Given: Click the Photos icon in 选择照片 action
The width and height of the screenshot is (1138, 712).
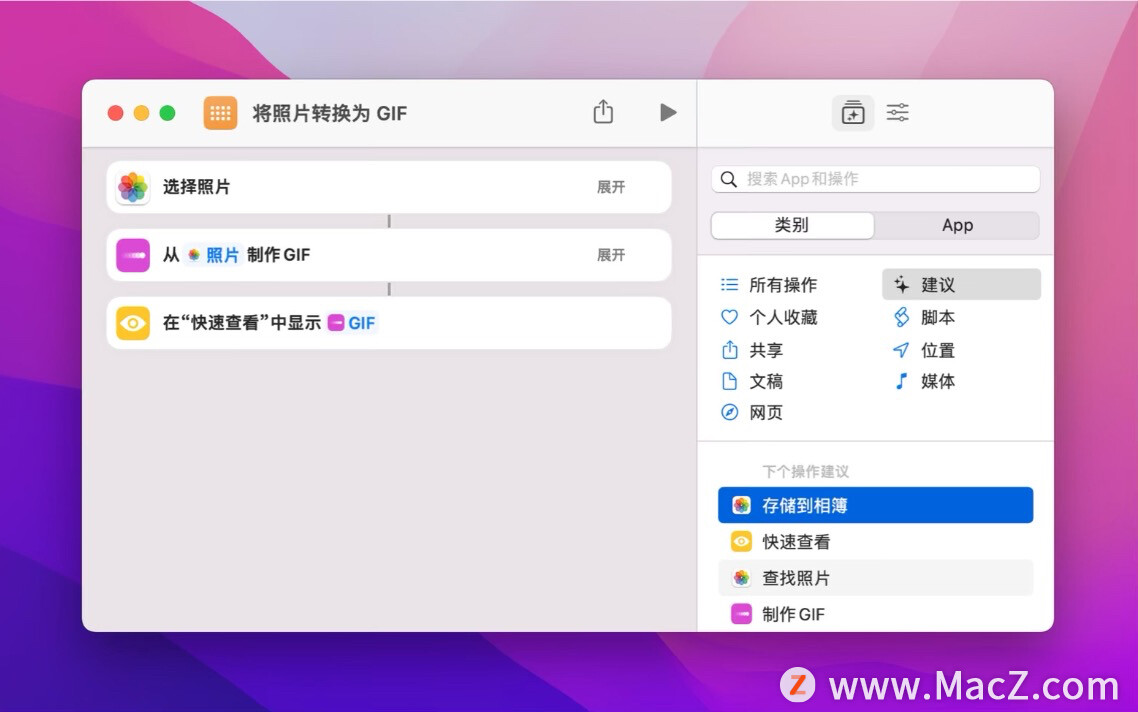Looking at the screenshot, I should point(133,187).
